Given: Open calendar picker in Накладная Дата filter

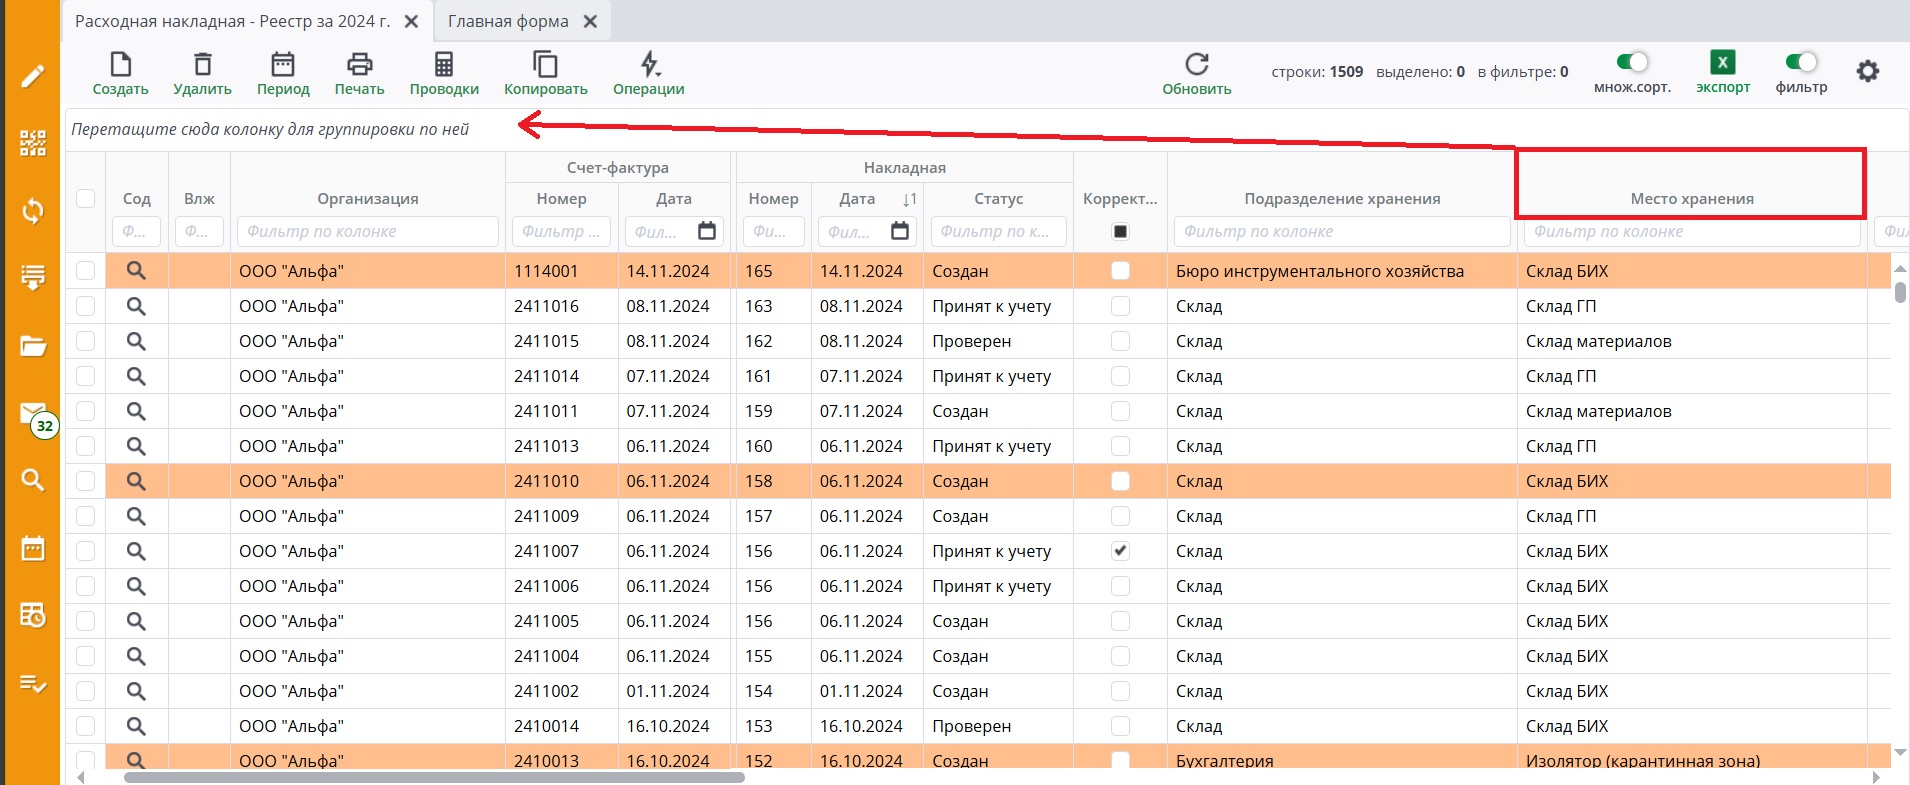Looking at the screenshot, I should pos(900,231).
